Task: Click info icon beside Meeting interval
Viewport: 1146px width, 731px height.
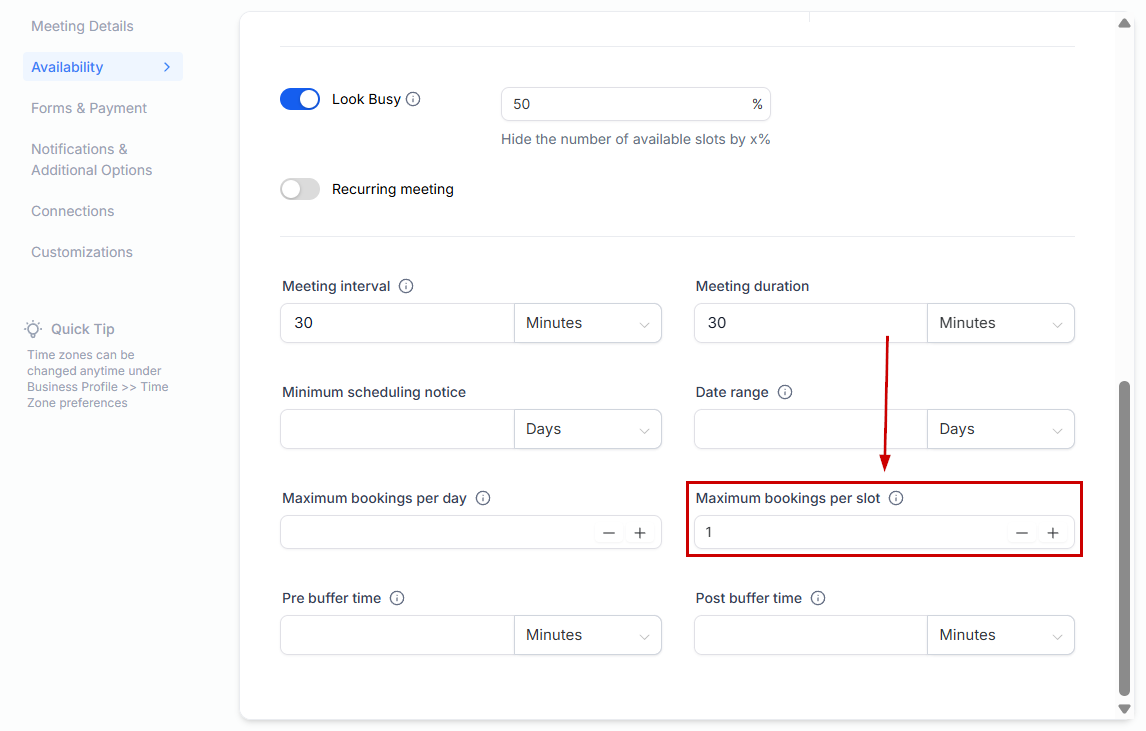Action: [406, 286]
